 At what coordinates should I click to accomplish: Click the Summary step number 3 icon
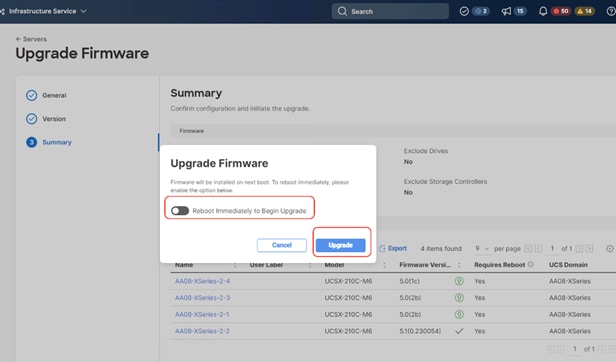point(31,142)
